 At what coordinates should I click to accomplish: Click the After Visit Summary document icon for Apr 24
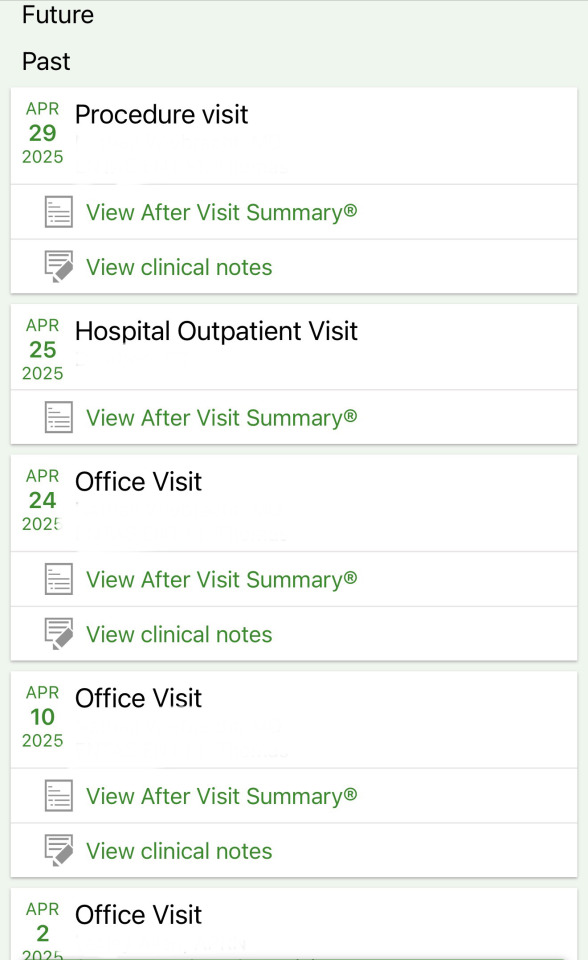point(59,579)
